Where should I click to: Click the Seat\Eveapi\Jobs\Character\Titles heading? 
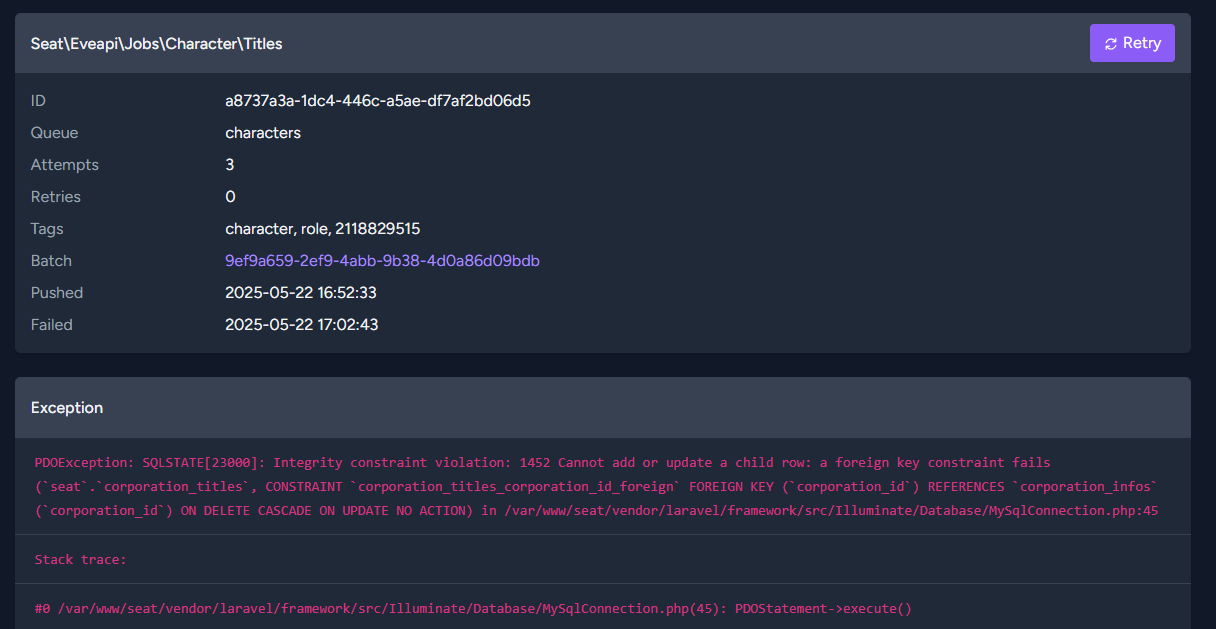(156, 43)
